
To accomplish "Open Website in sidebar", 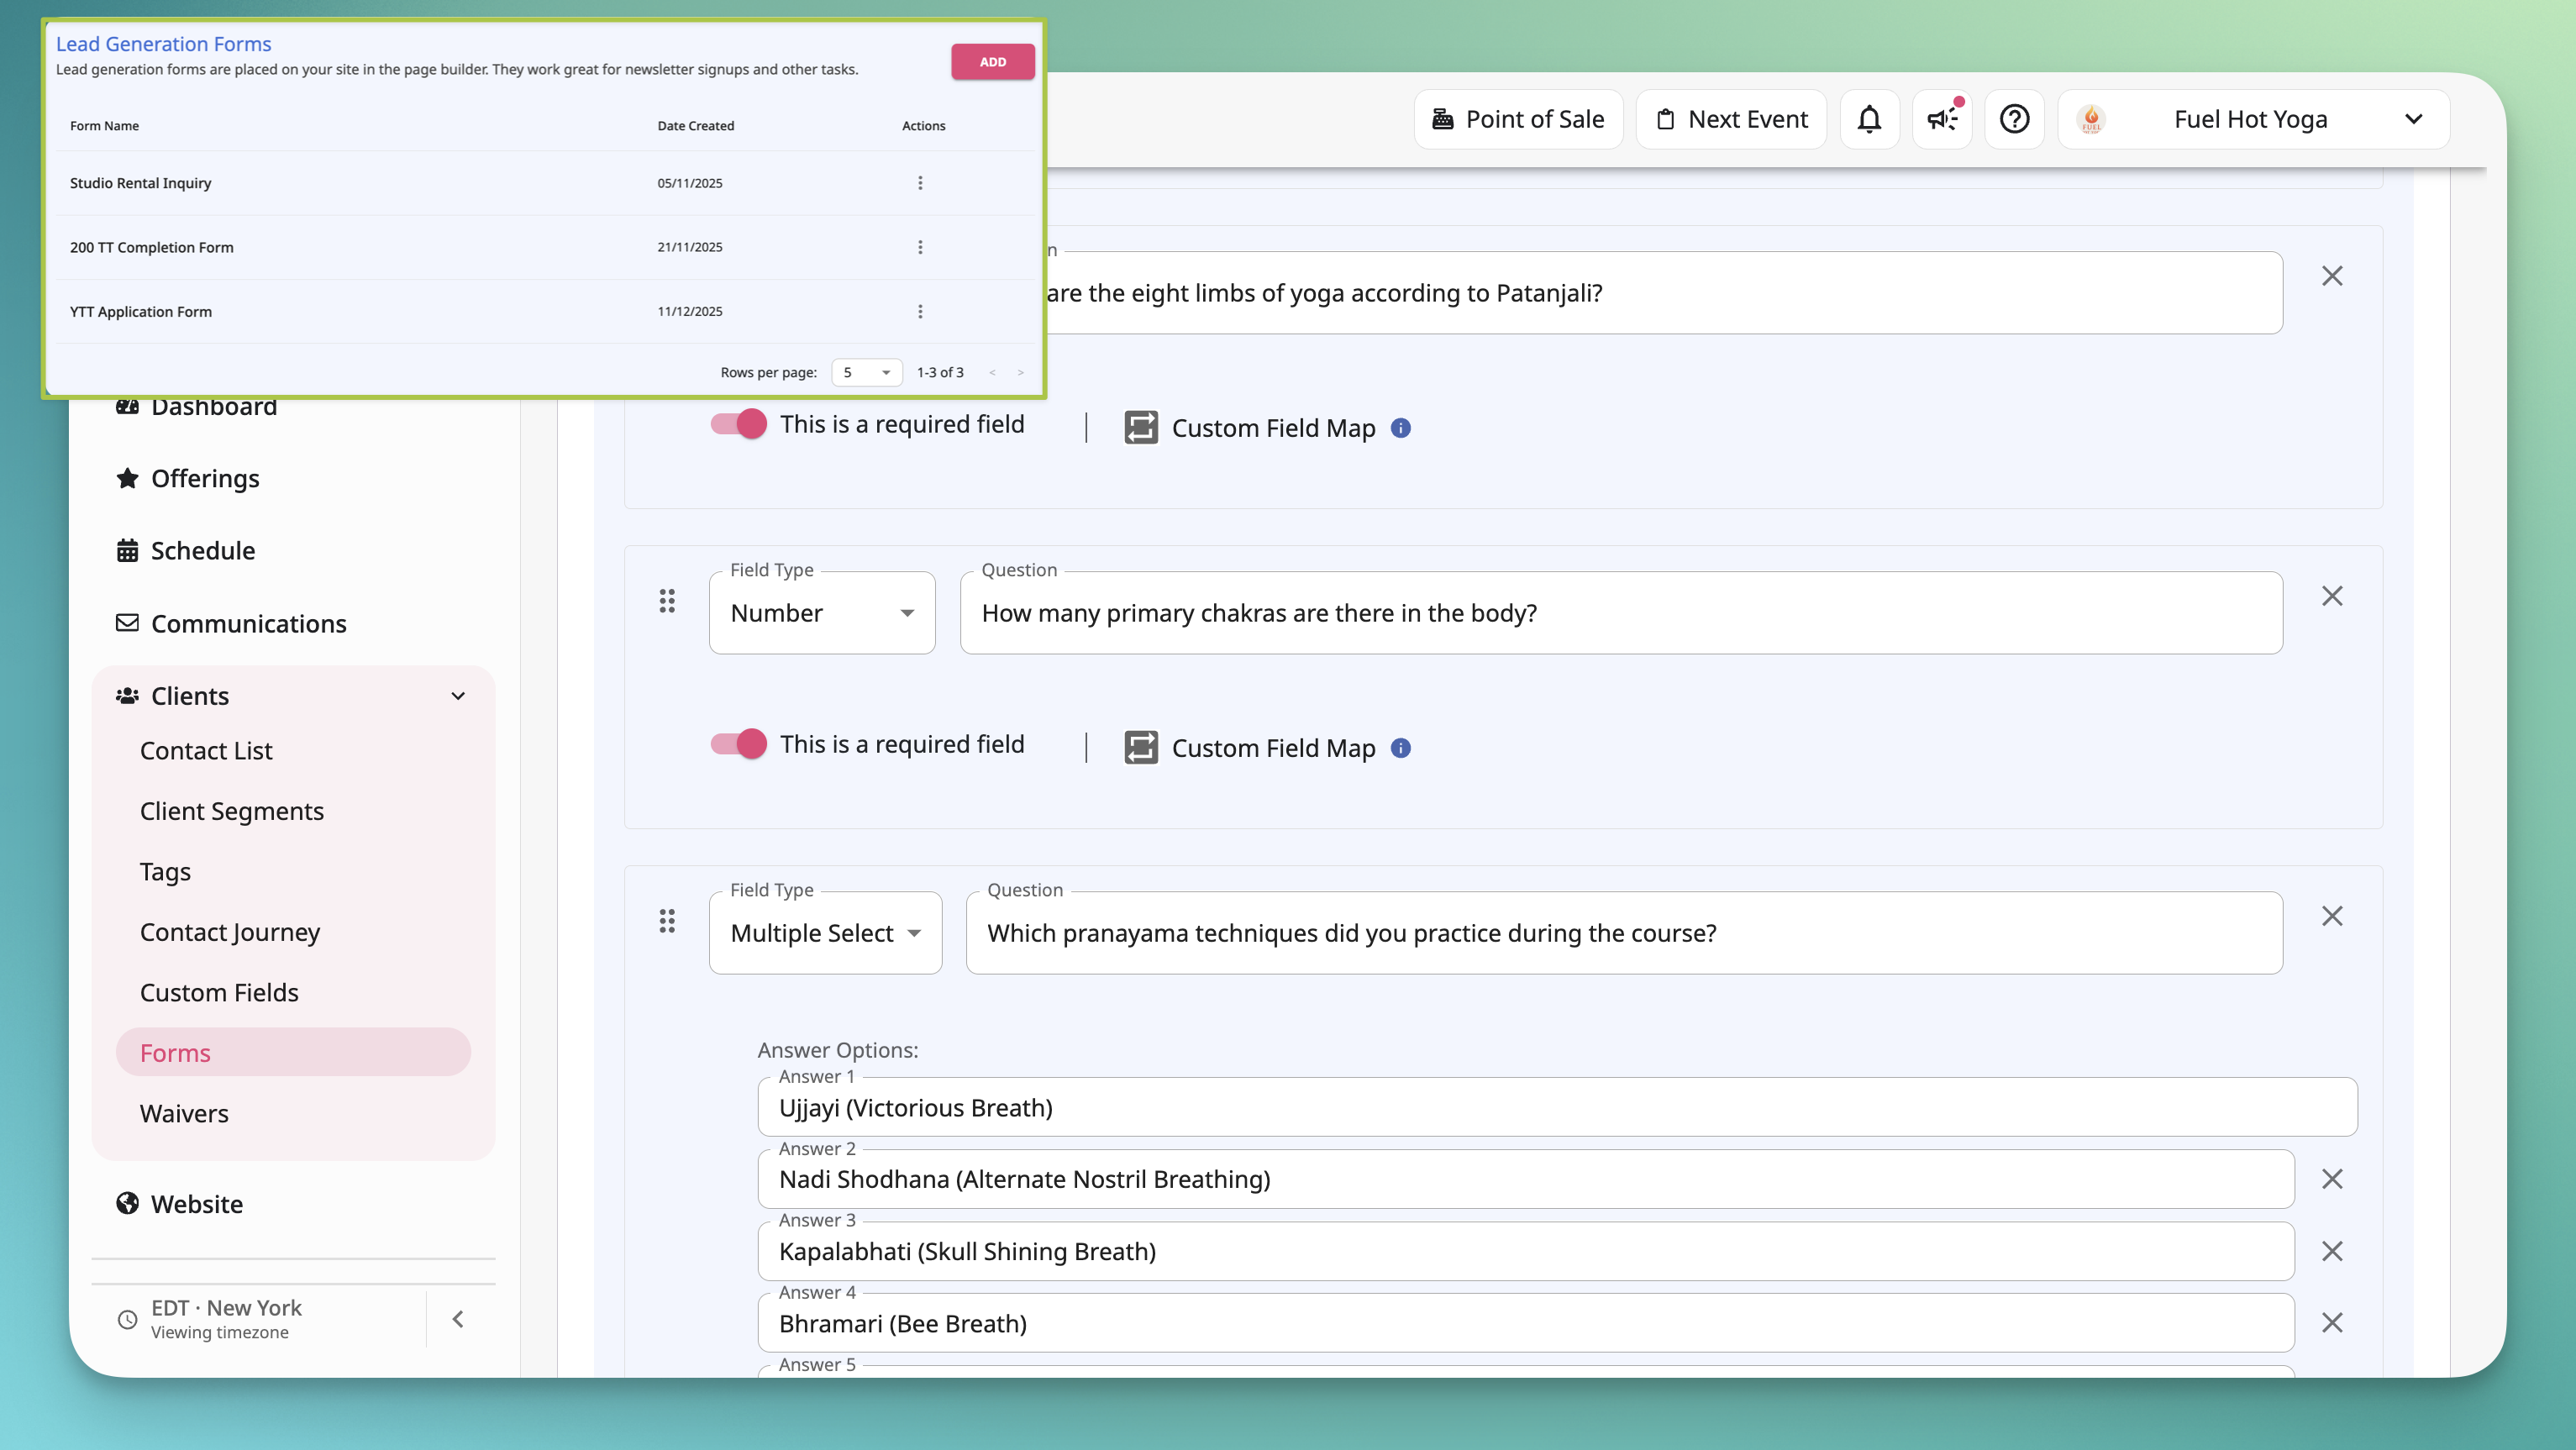I will click(x=197, y=1204).
